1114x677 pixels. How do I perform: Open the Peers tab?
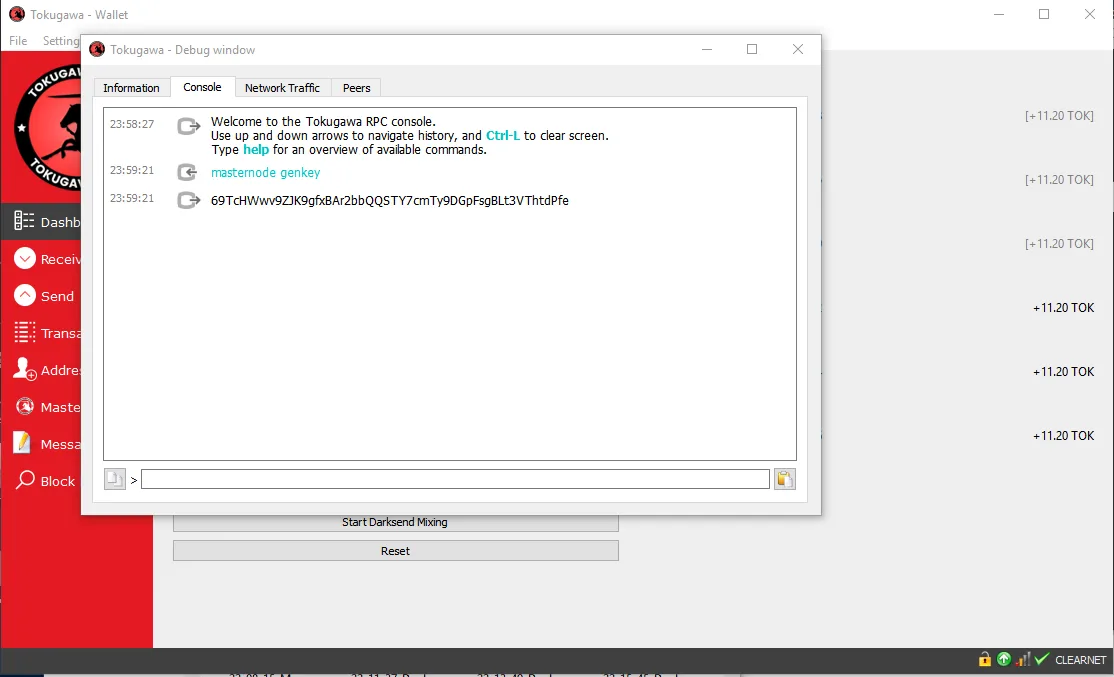(x=357, y=87)
